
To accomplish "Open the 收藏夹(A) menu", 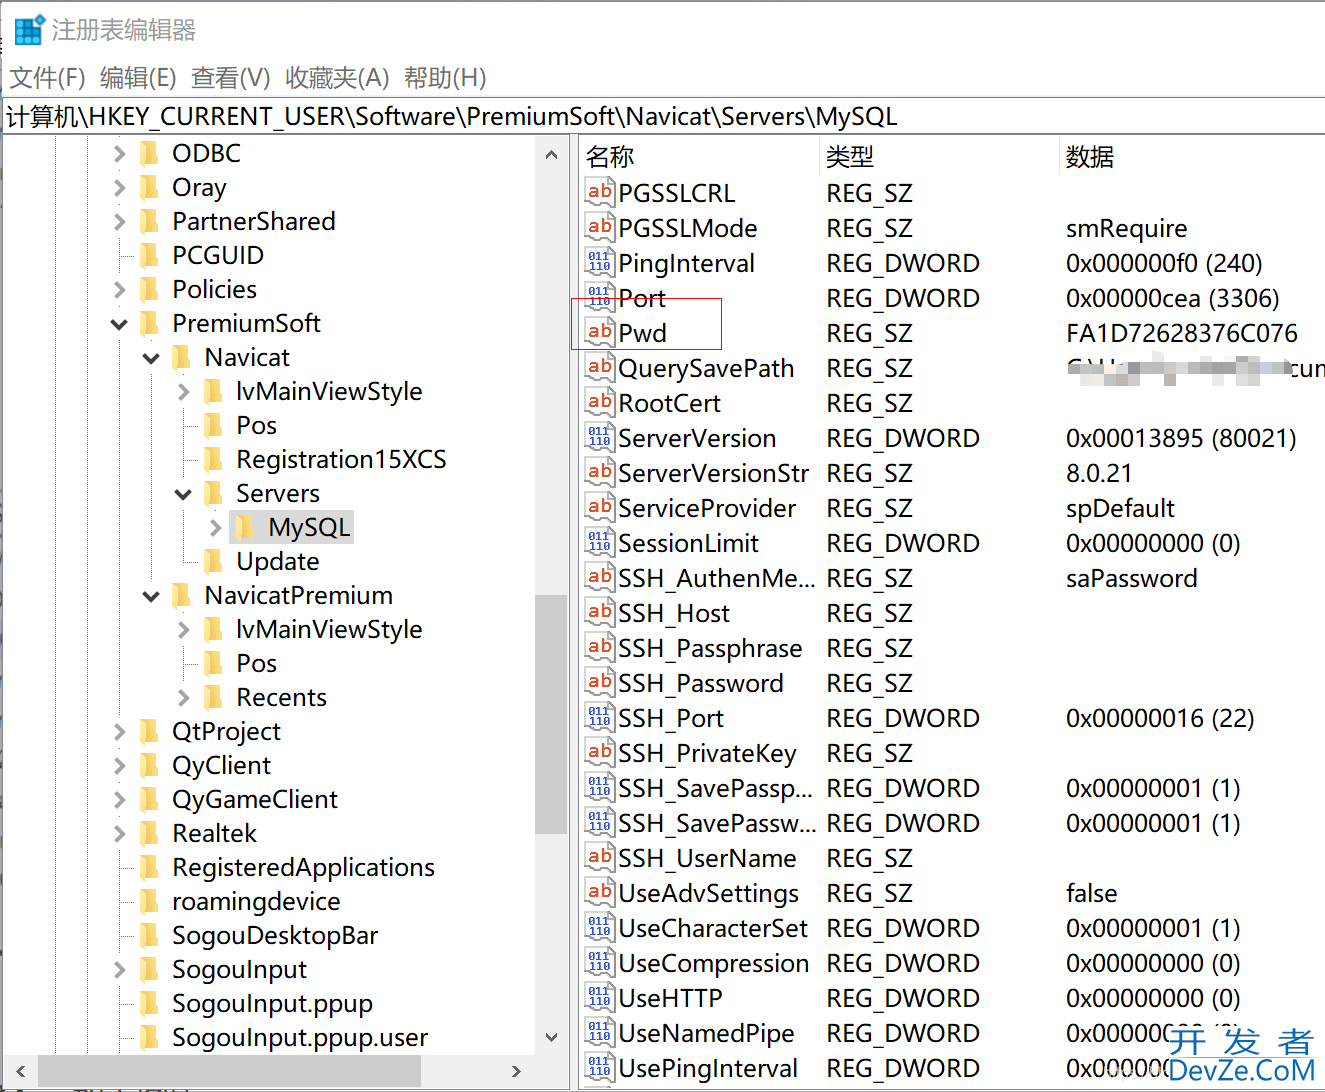I will [337, 77].
